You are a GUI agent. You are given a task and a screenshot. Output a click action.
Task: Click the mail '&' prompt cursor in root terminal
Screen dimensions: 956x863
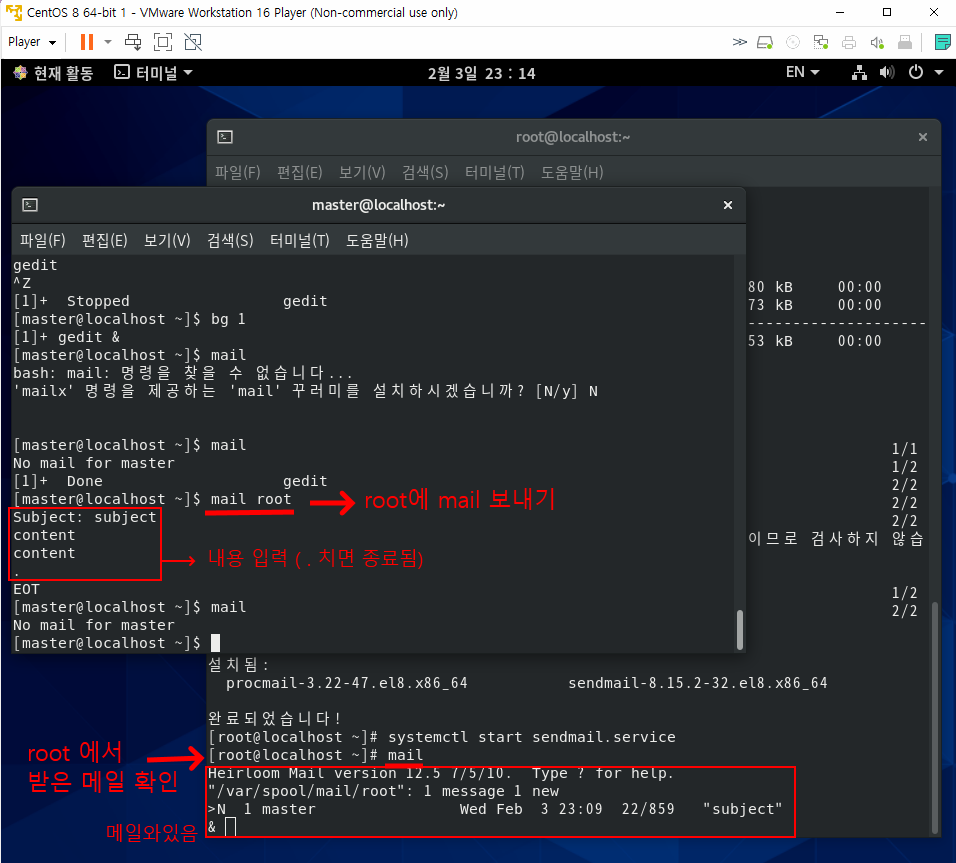click(x=230, y=827)
